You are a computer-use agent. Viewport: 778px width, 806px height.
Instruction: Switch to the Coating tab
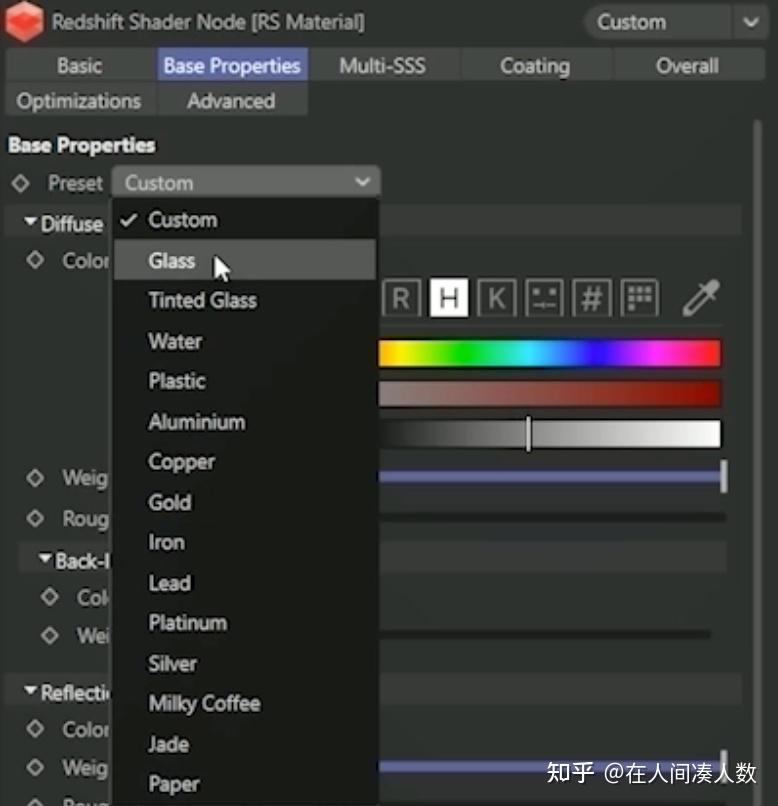[x=535, y=64]
